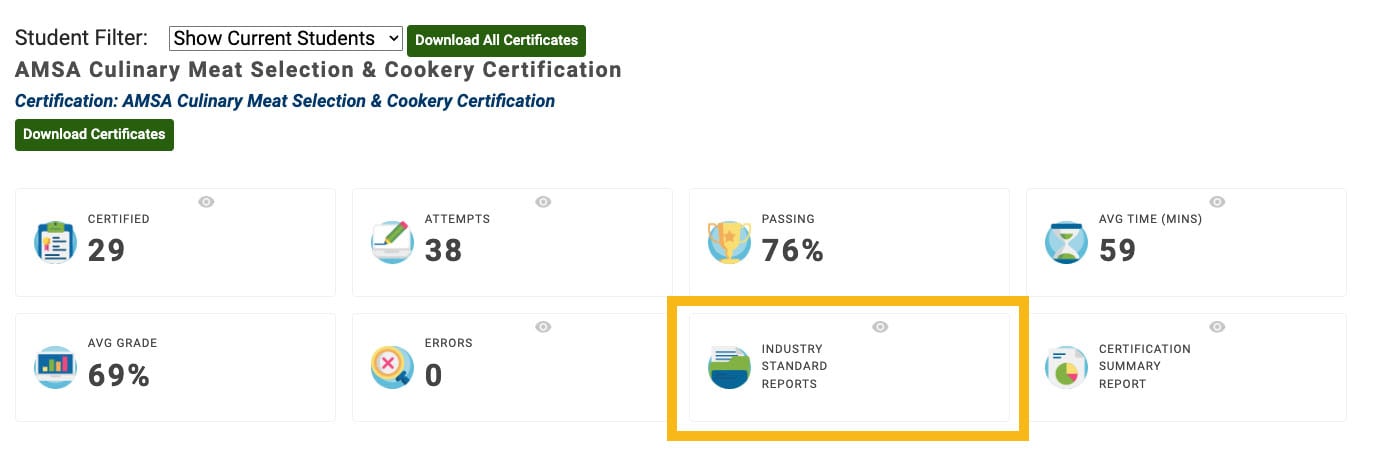Click the Certified clipboard badge icon
This screenshot has height=452, width=1386.
[x=55, y=242]
